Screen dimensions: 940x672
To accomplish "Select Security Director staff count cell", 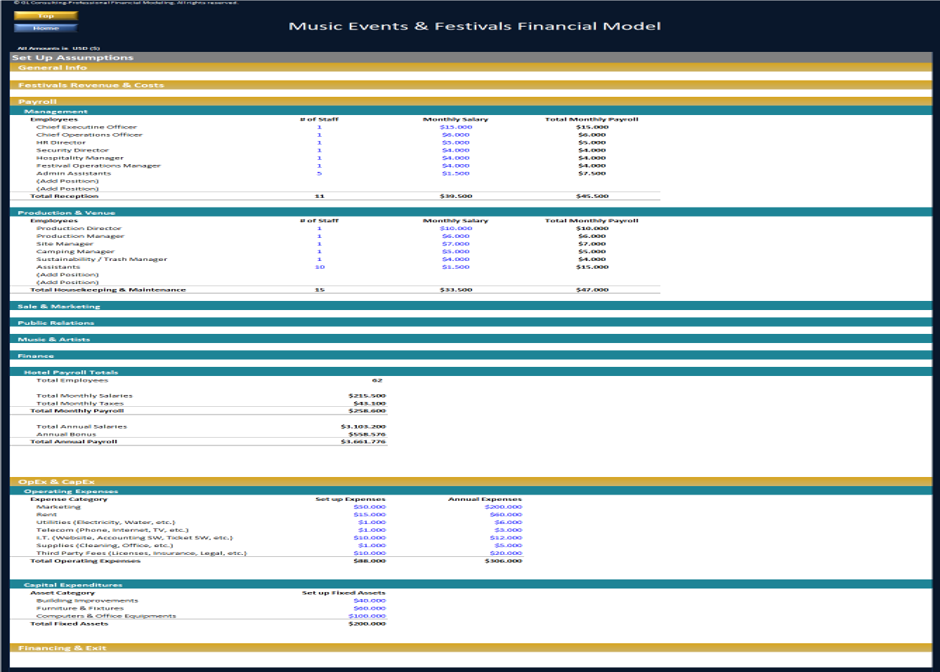I will pos(320,150).
